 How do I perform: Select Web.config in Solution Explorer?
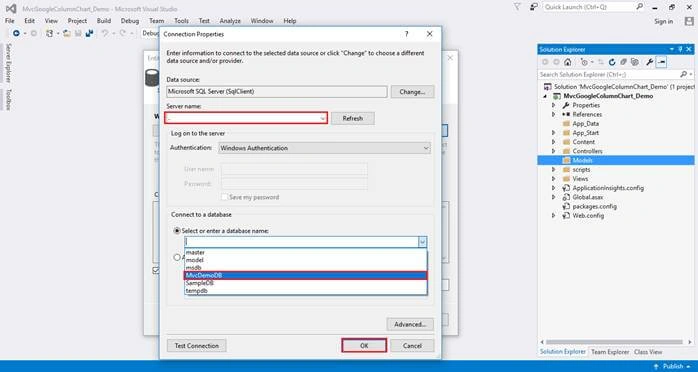point(588,216)
